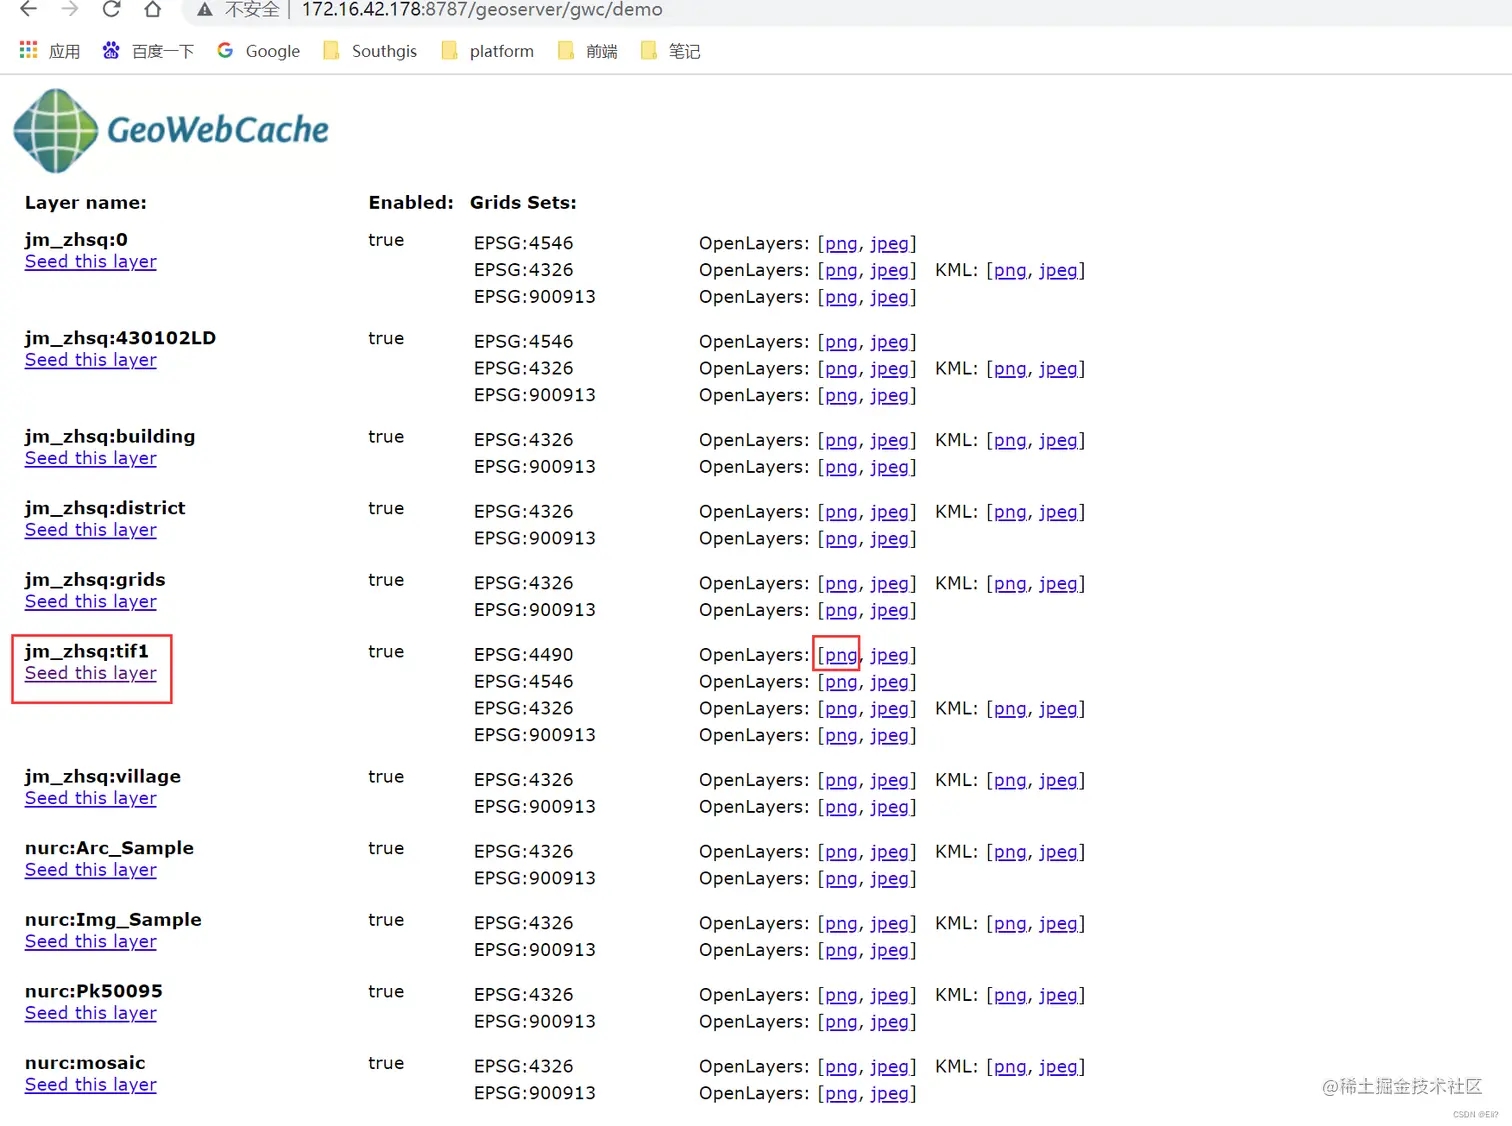The height and width of the screenshot is (1126, 1512).
Task: Open nurc:Img_Sample EPSG:4326 KML jpeg
Action: coord(1058,923)
